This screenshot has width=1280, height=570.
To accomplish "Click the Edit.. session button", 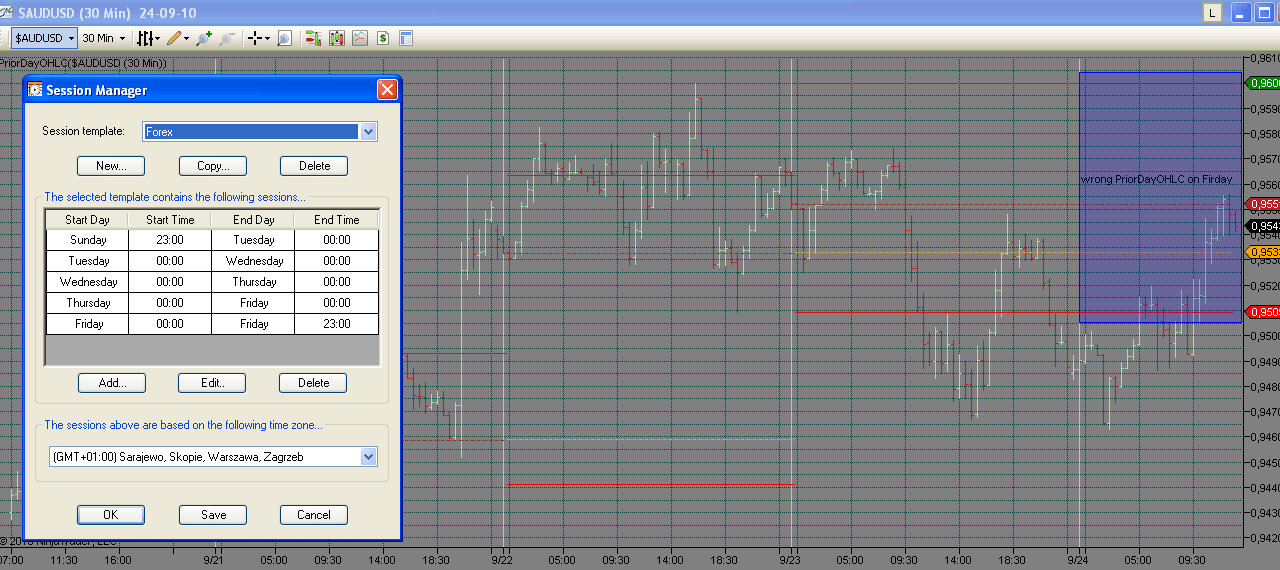I will coord(212,383).
